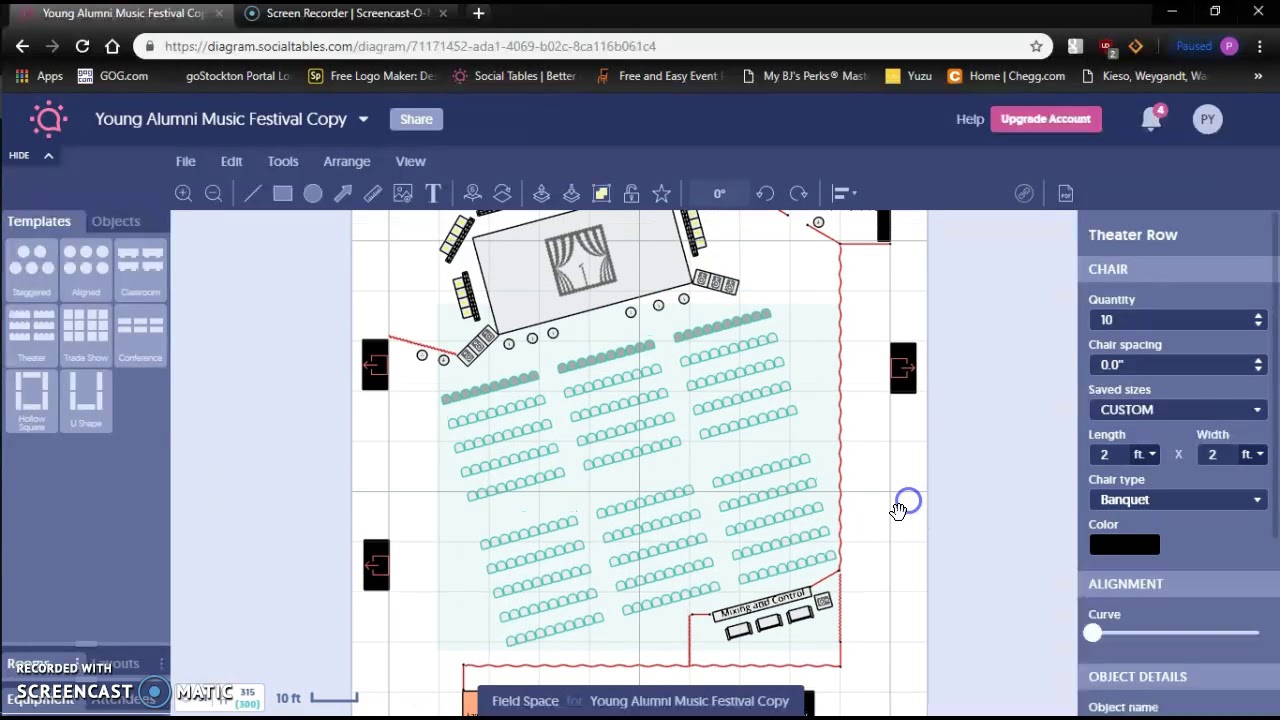Click the Chair spacing field

(x=1178, y=365)
